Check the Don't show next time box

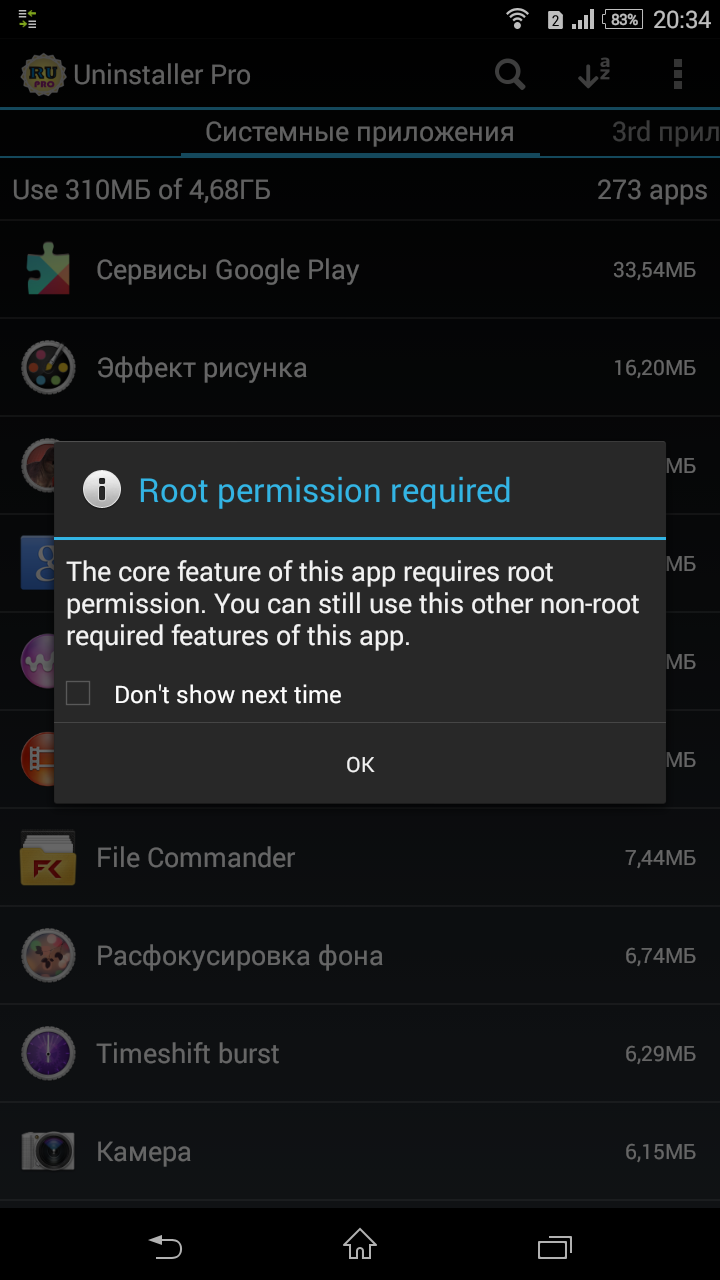pos(78,693)
